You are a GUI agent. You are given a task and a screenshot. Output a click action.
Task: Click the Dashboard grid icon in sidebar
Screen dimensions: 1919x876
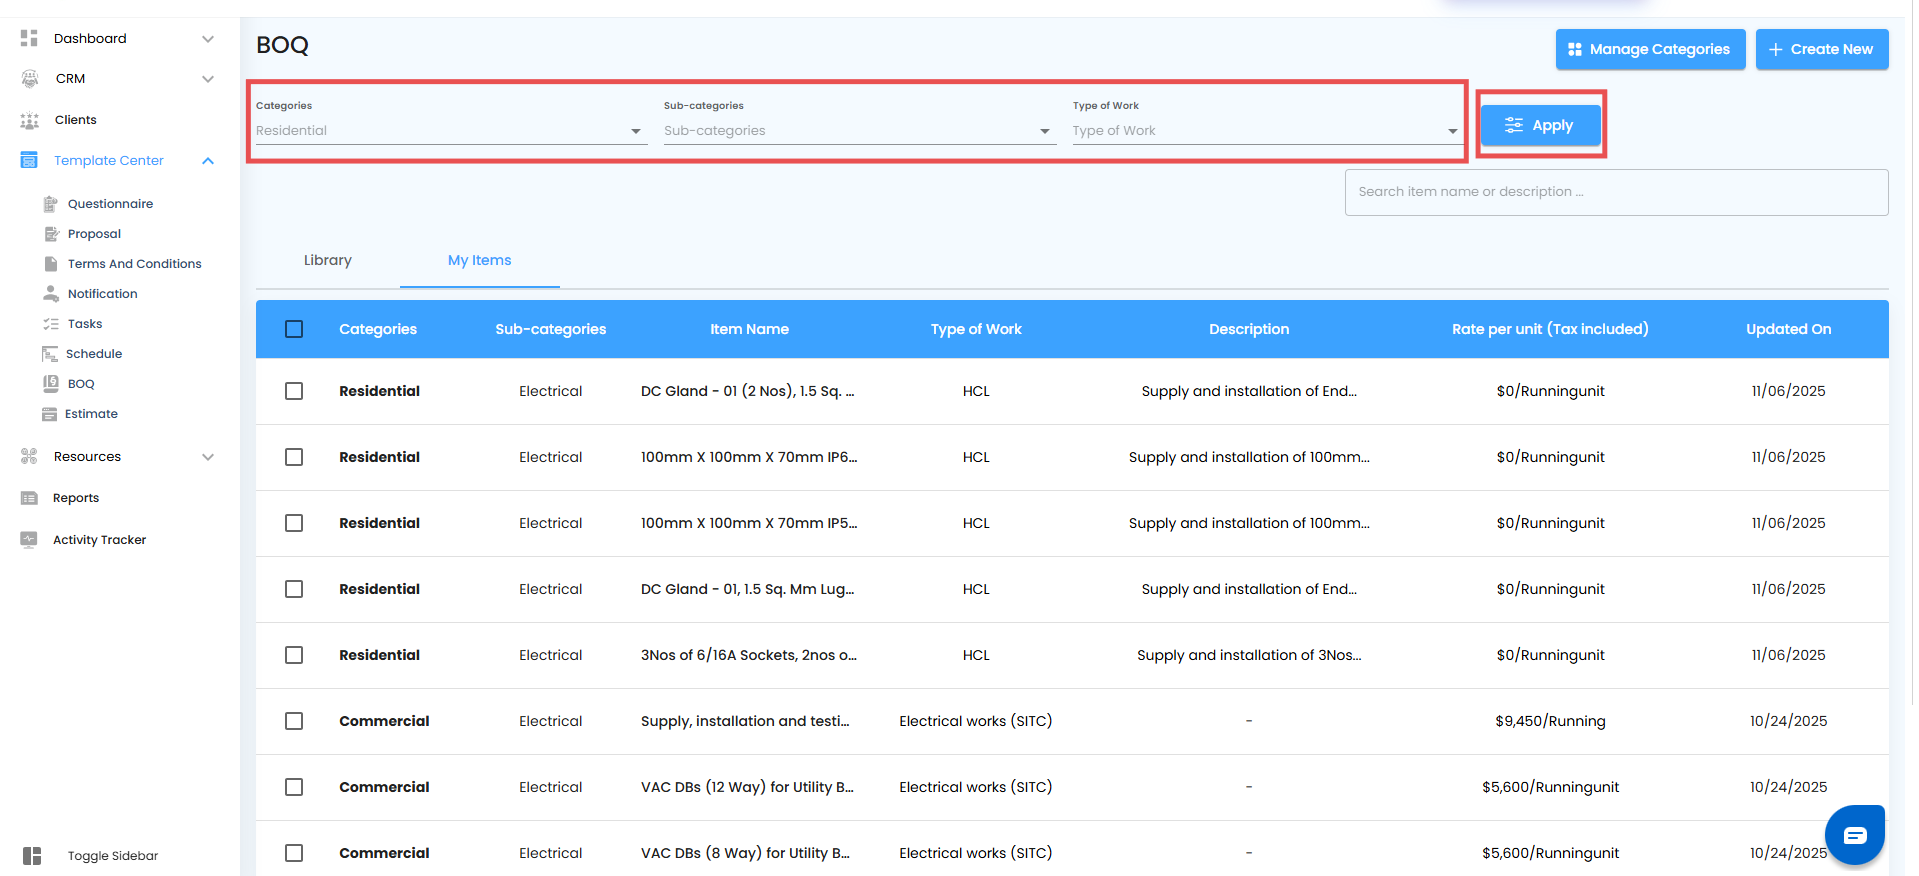[x=29, y=38]
